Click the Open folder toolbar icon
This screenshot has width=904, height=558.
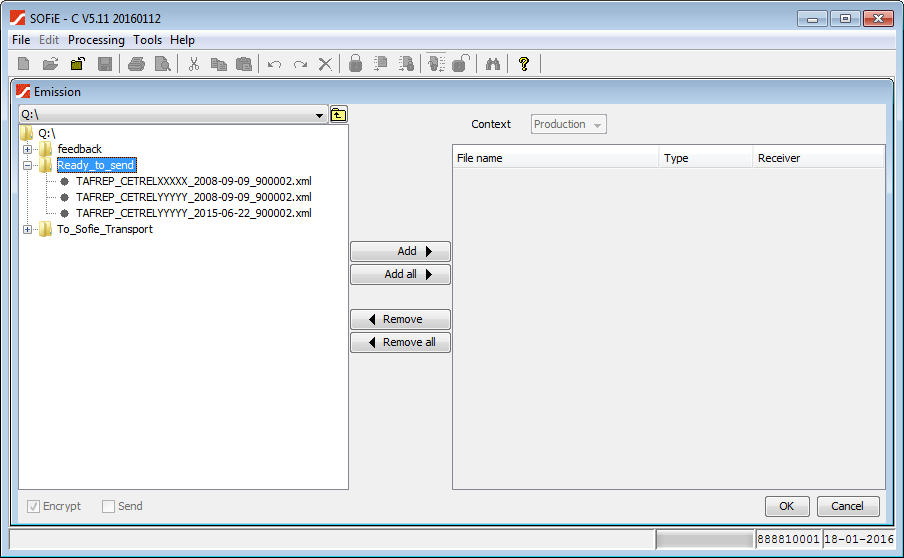(50, 64)
